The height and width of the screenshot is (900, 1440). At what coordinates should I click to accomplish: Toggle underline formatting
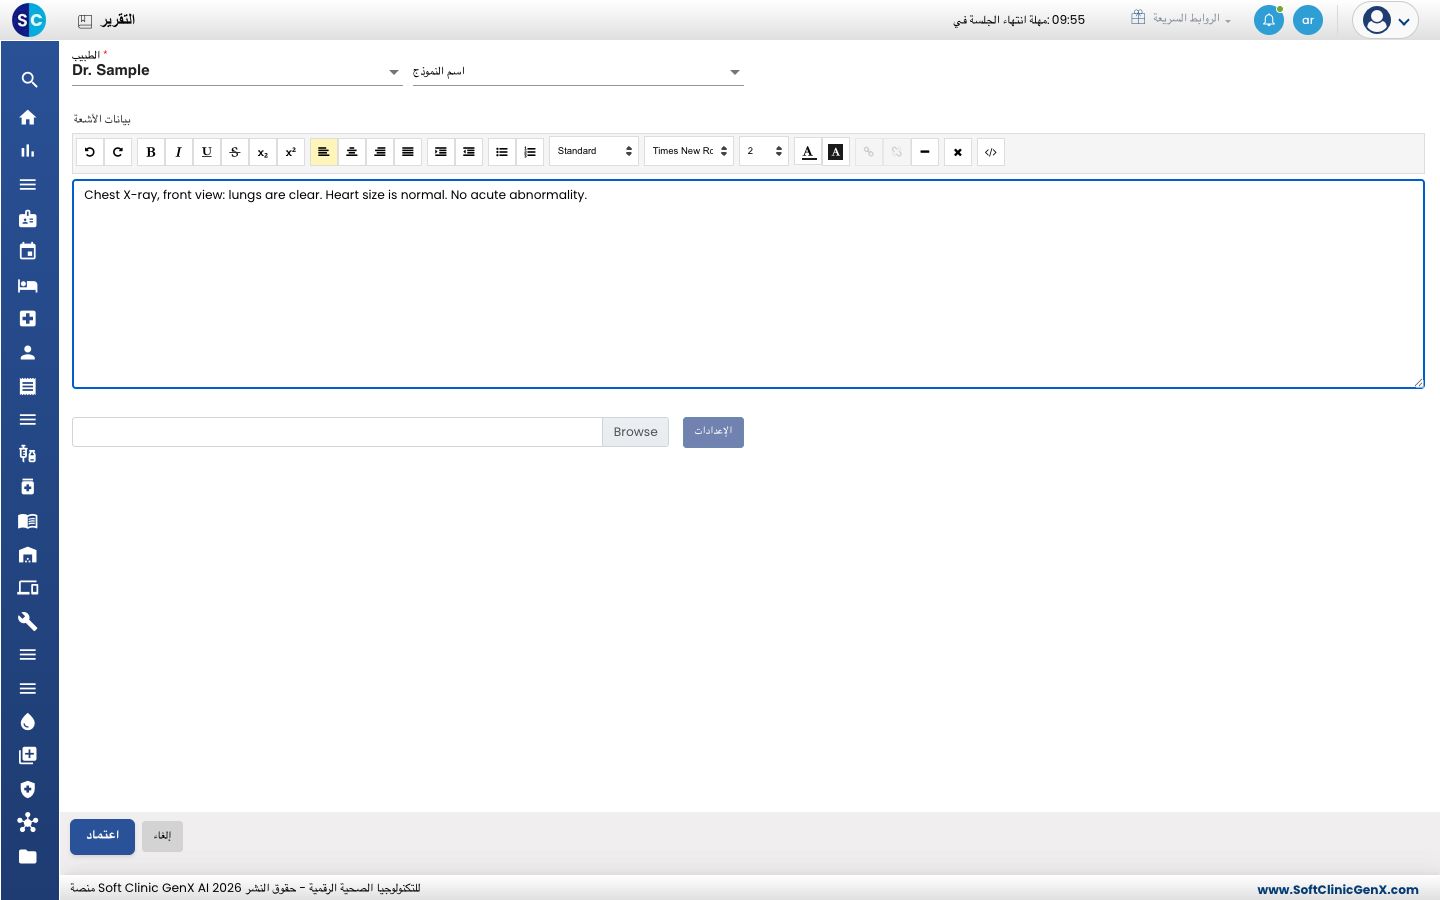pos(207,152)
